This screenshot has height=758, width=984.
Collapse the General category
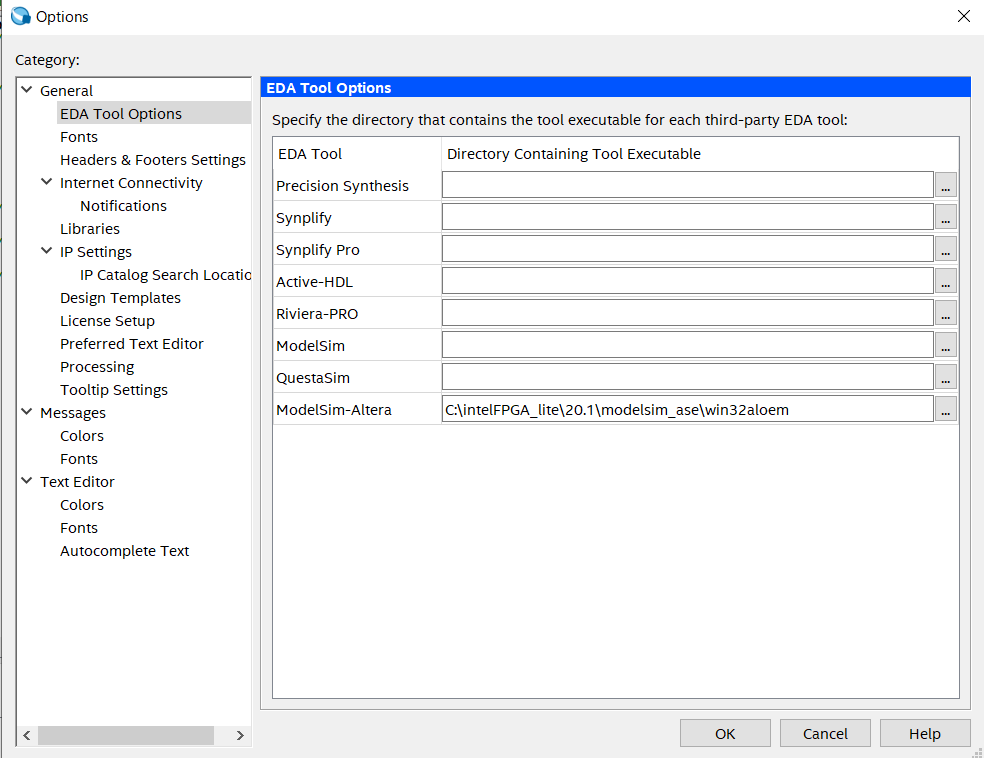point(27,90)
